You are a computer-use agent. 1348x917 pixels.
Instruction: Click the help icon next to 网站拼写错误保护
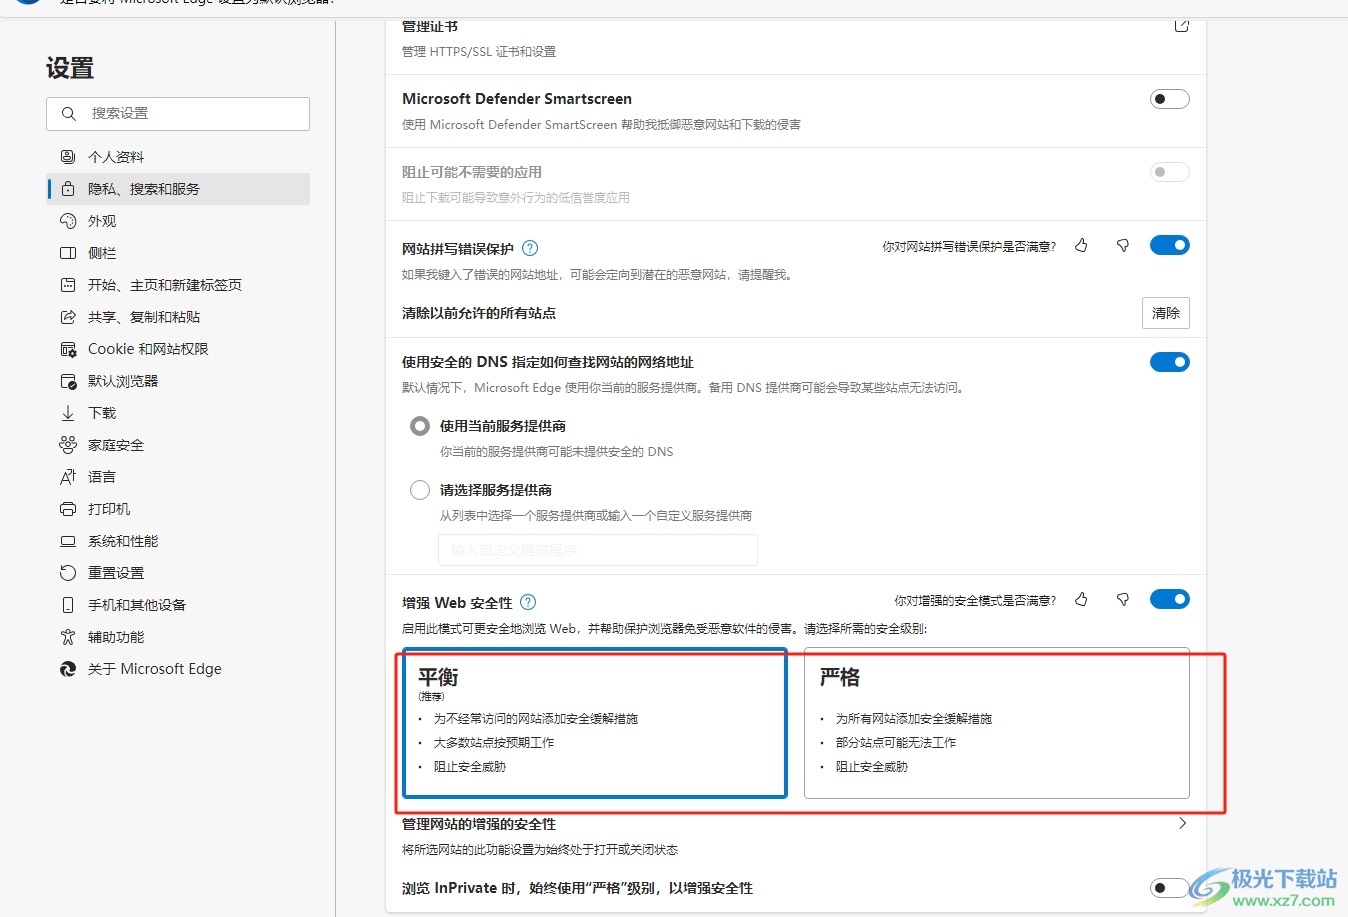[530, 248]
